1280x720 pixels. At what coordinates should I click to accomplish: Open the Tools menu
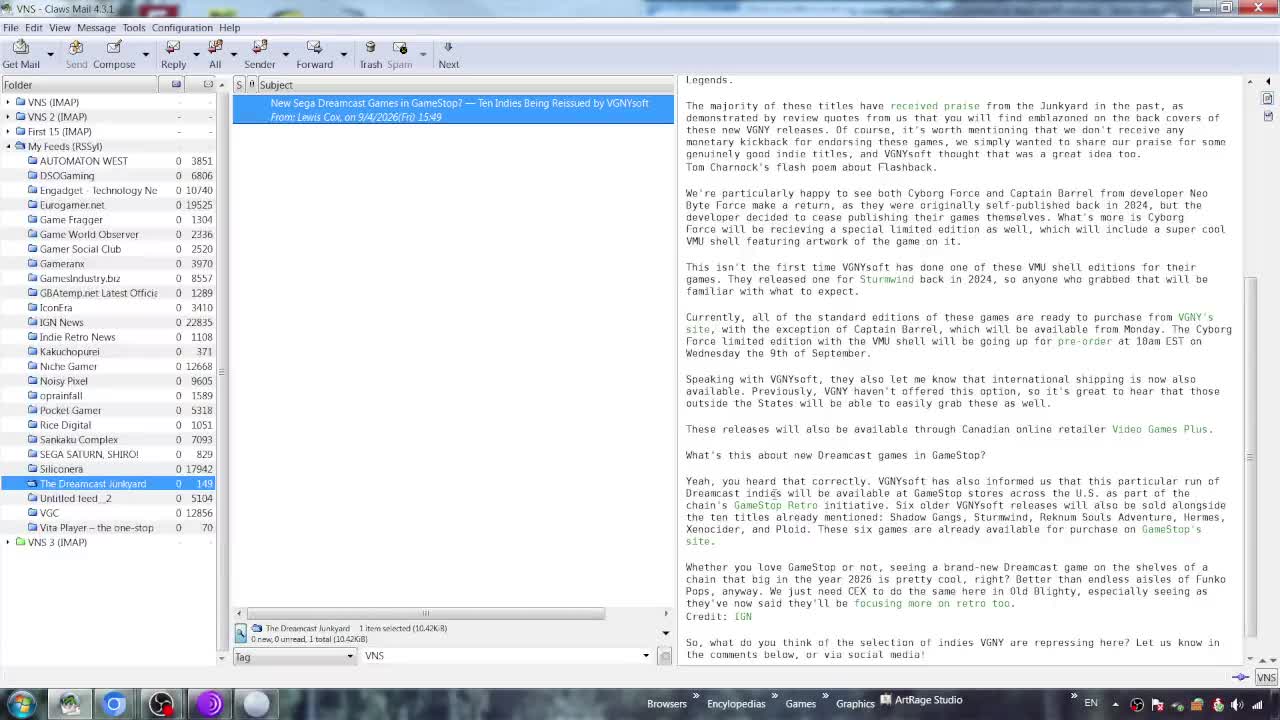coord(134,27)
